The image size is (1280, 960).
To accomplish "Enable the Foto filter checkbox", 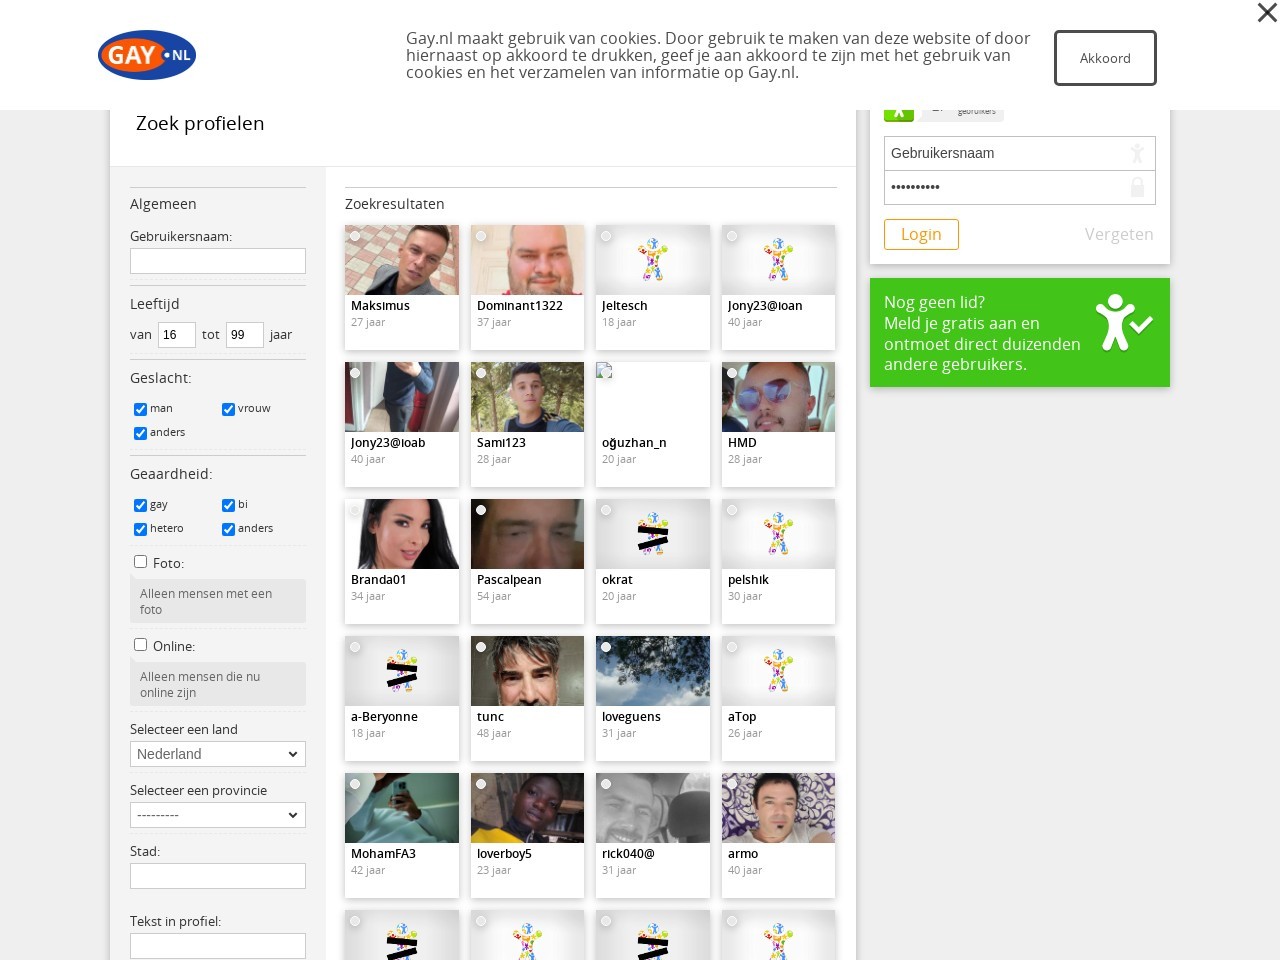I will click(141, 562).
